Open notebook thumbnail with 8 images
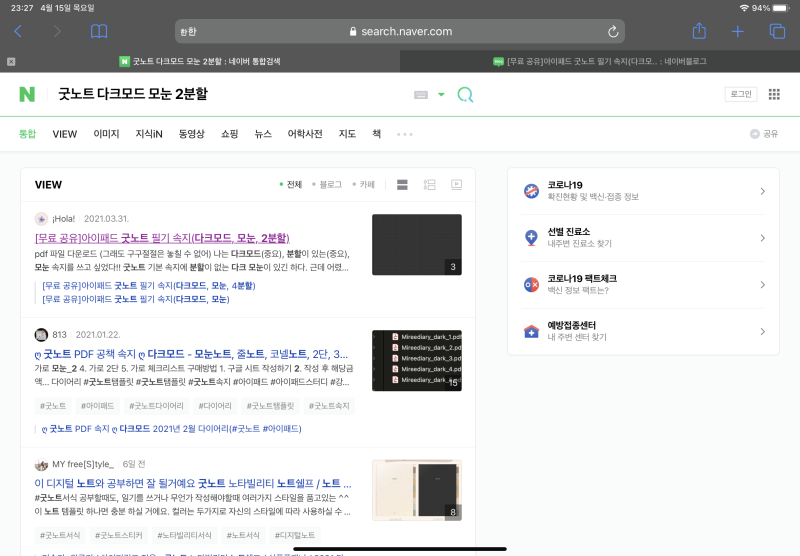 point(417,490)
